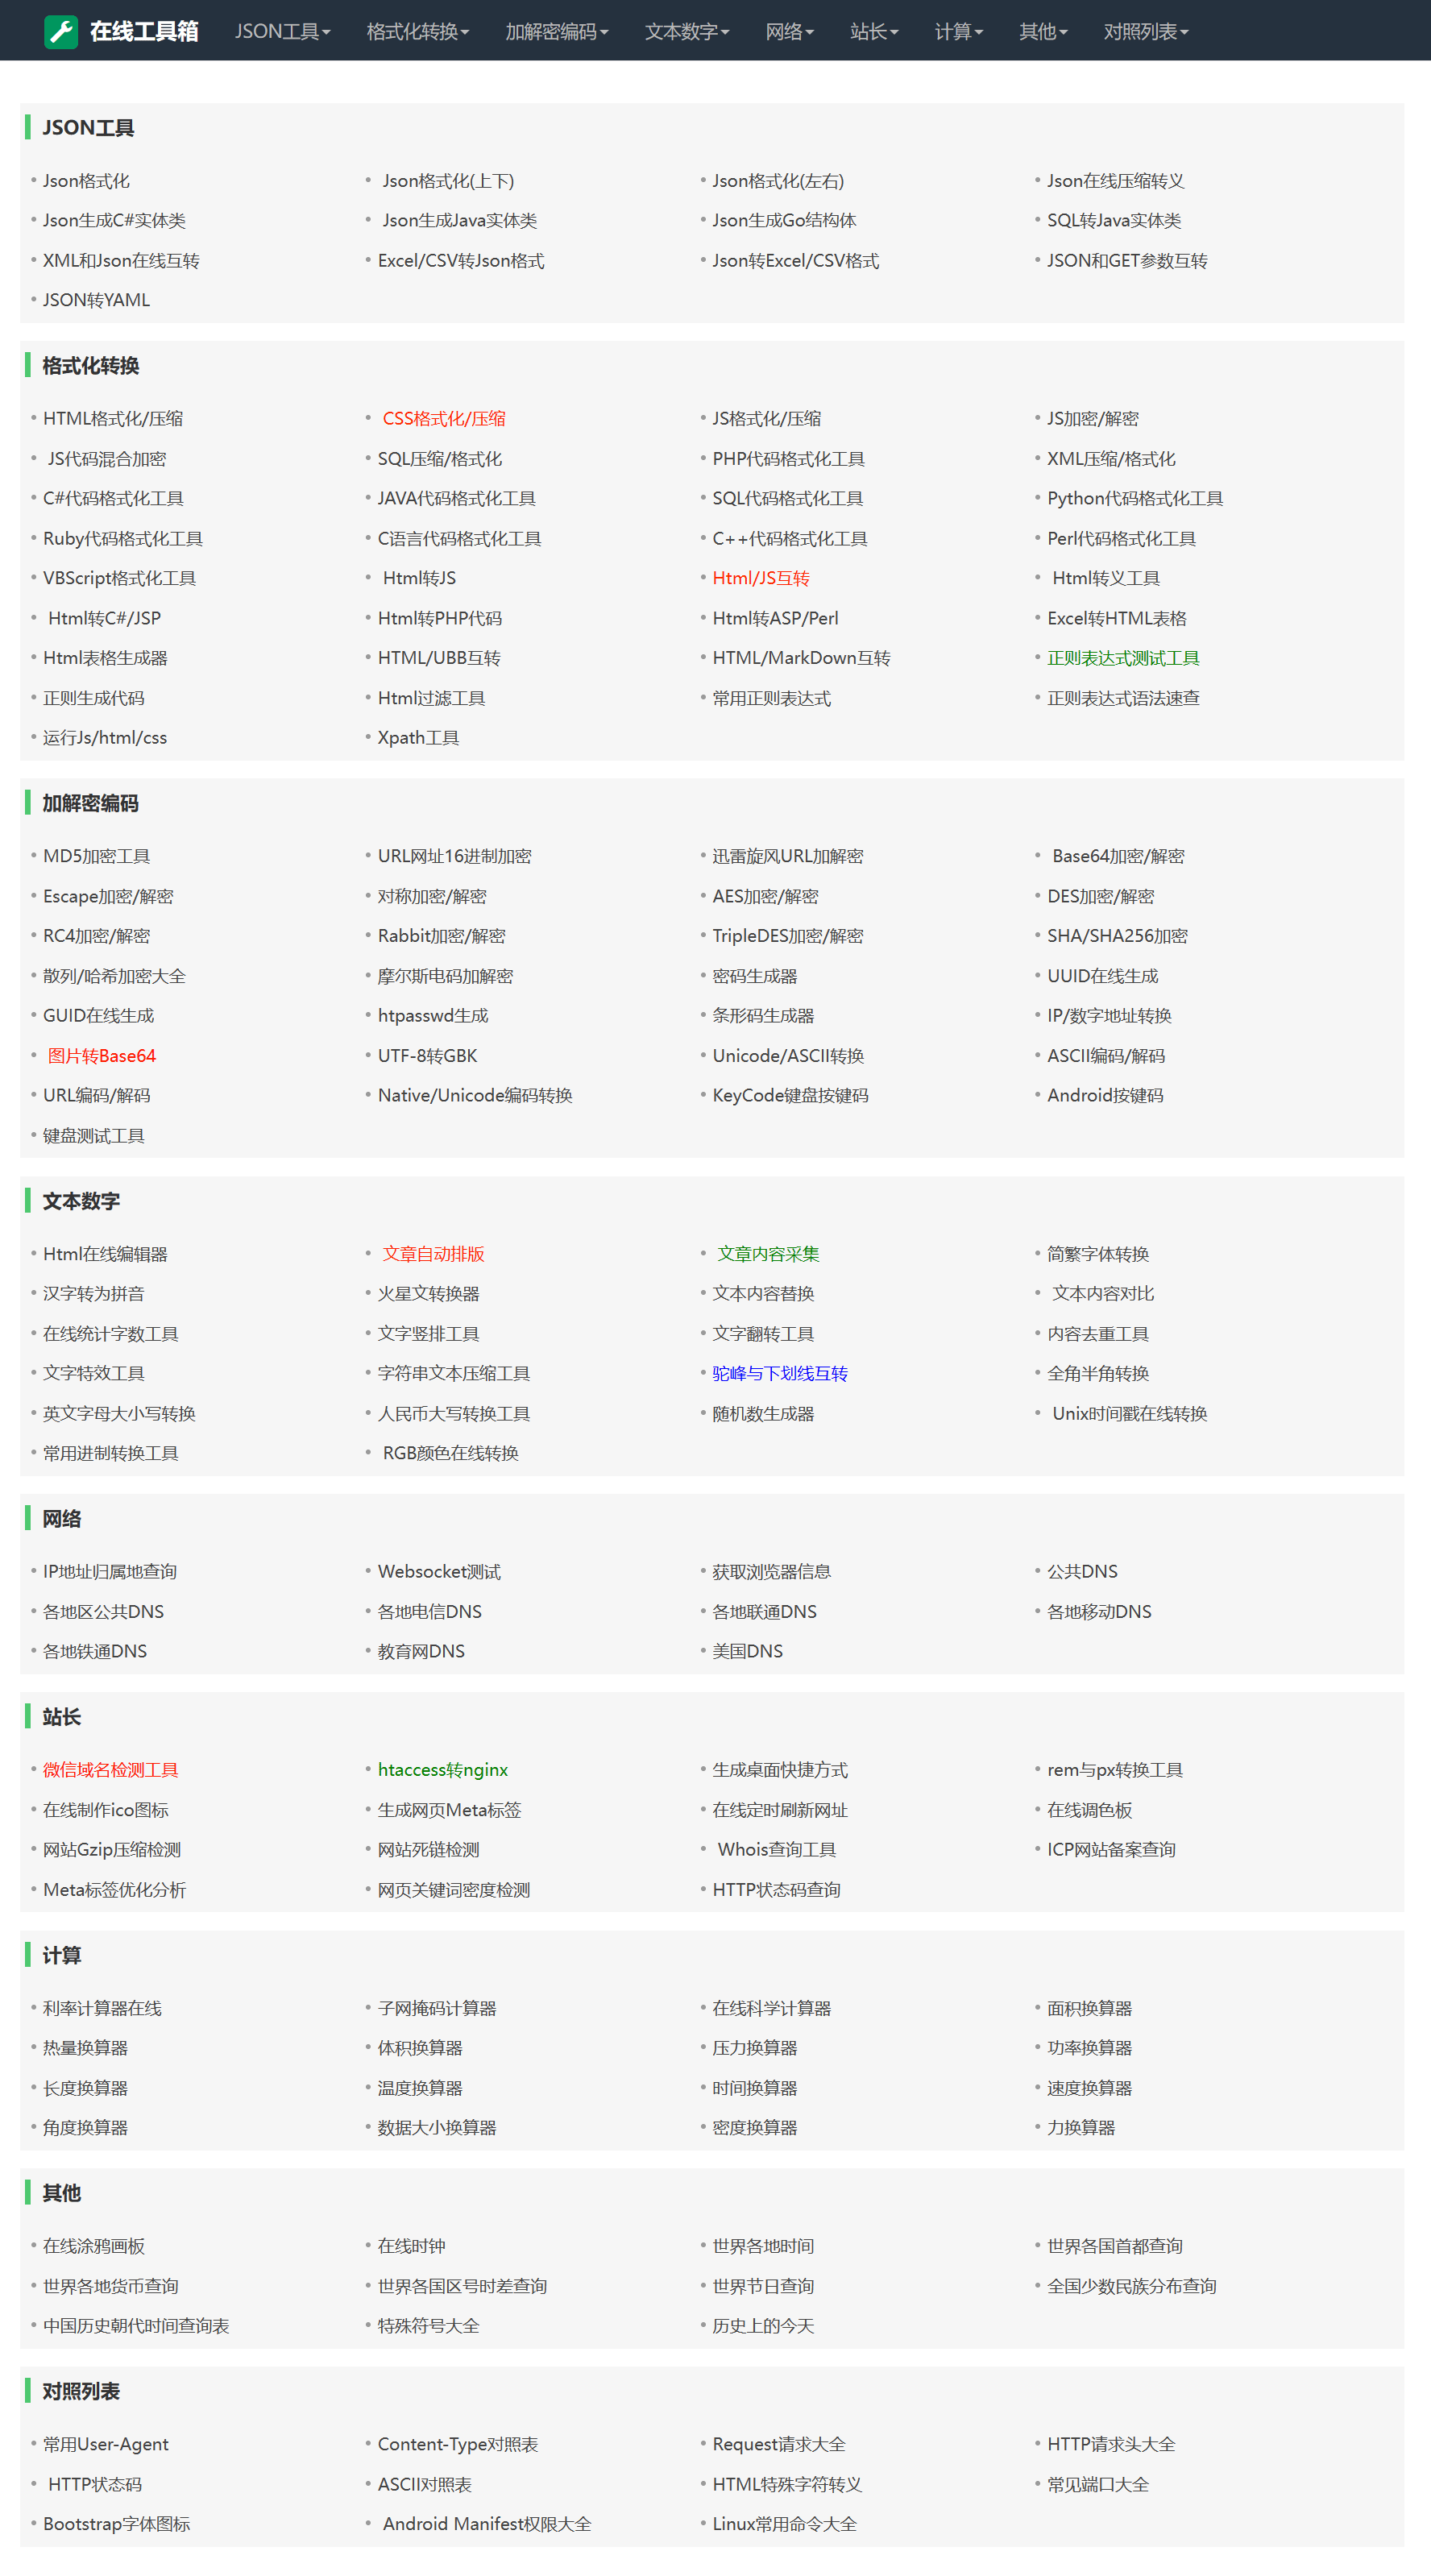Open 图片转Base64 tool

(101, 1056)
